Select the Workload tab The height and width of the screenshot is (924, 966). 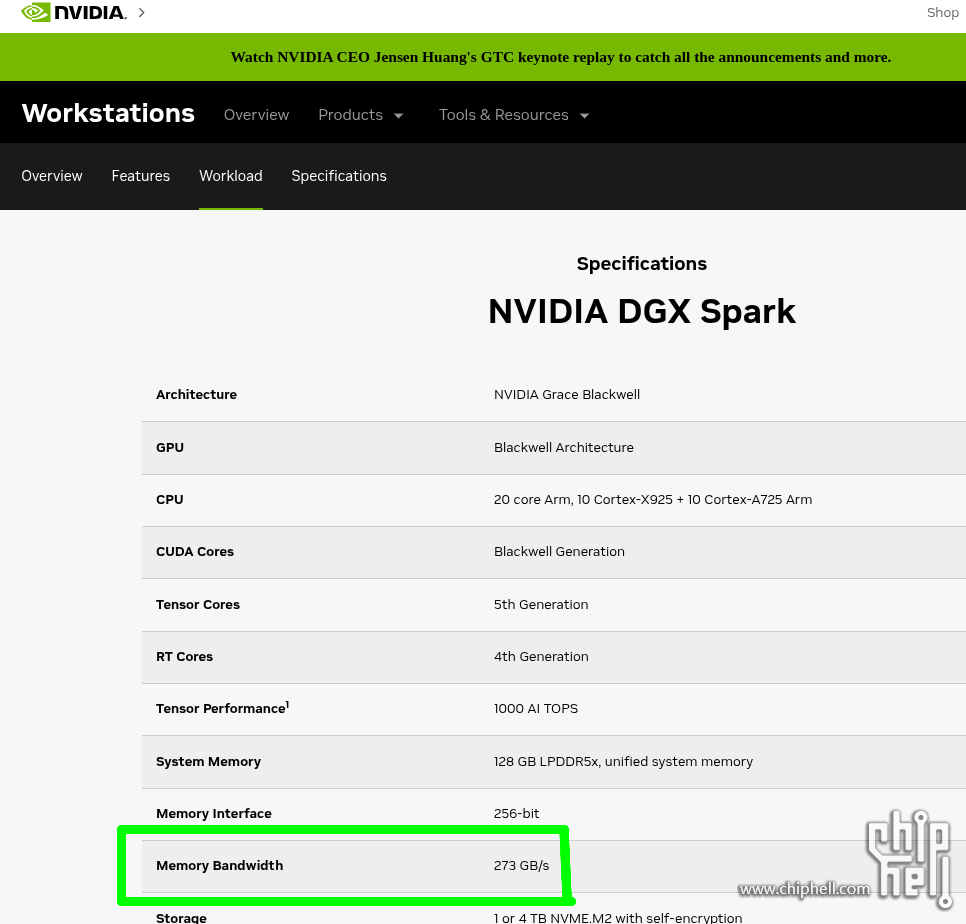231,176
